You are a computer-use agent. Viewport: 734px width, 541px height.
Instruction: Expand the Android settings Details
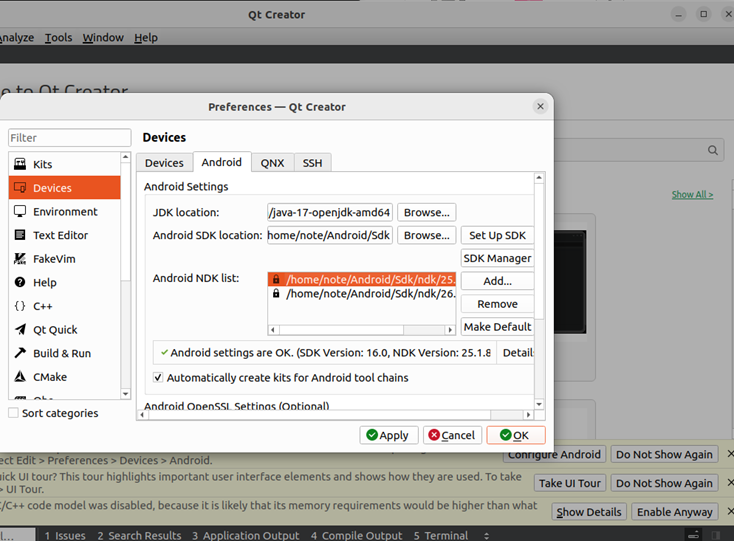(516, 352)
